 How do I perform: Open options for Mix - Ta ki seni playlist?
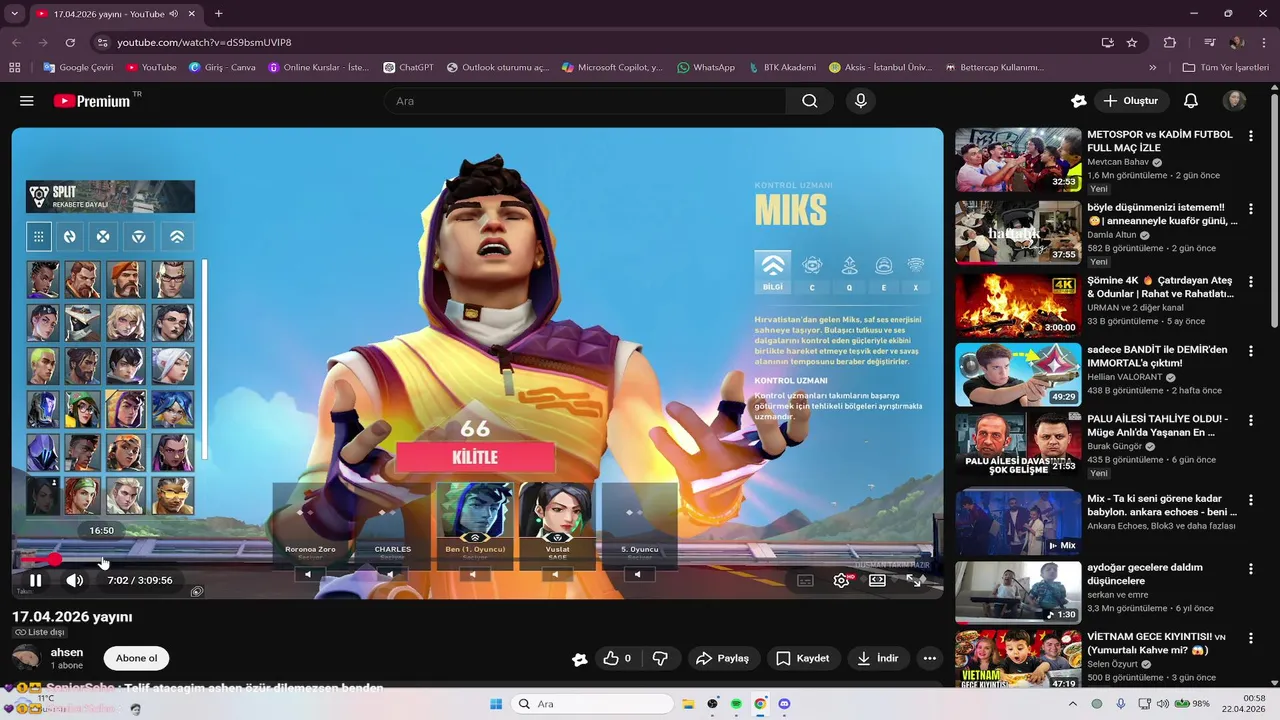1250,500
